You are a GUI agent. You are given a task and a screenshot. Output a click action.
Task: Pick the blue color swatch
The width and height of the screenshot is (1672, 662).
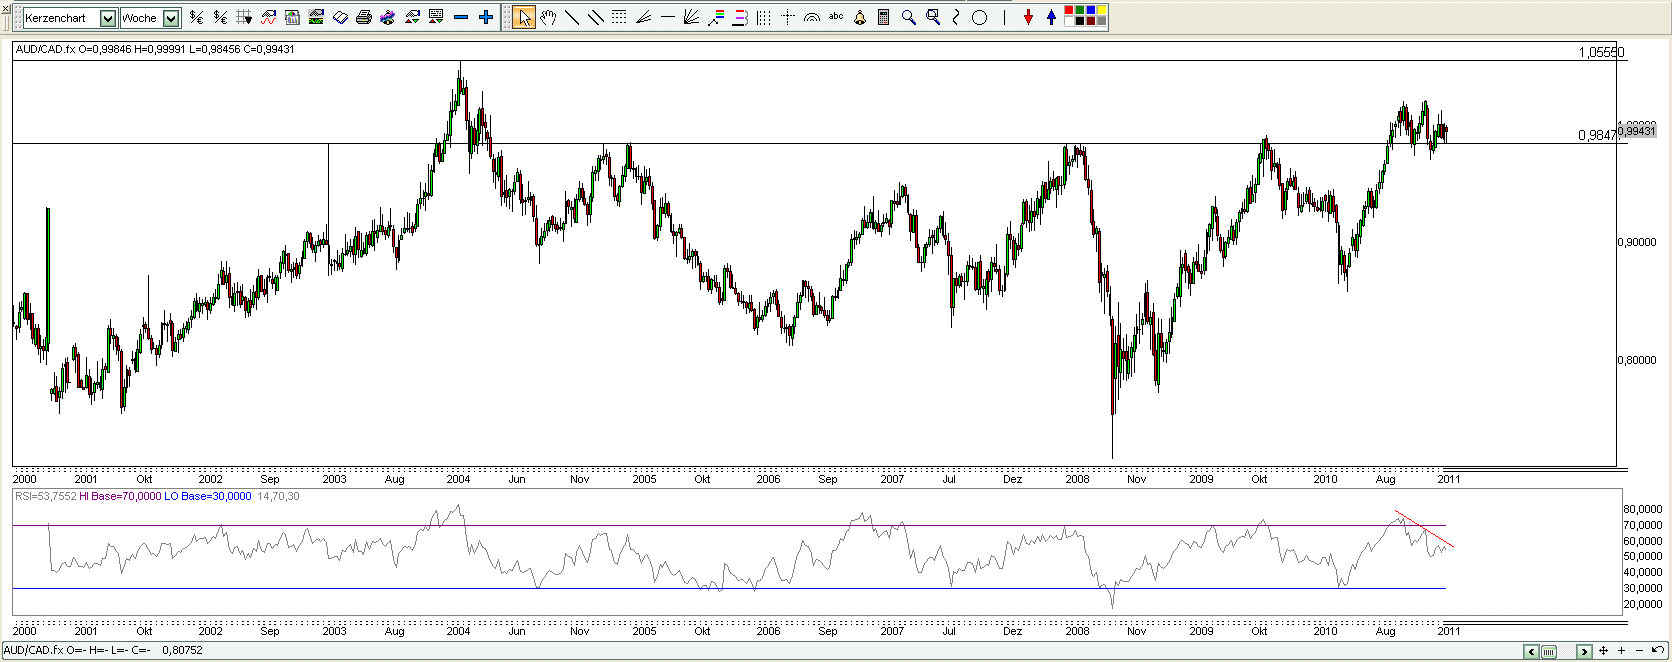point(1091,10)
